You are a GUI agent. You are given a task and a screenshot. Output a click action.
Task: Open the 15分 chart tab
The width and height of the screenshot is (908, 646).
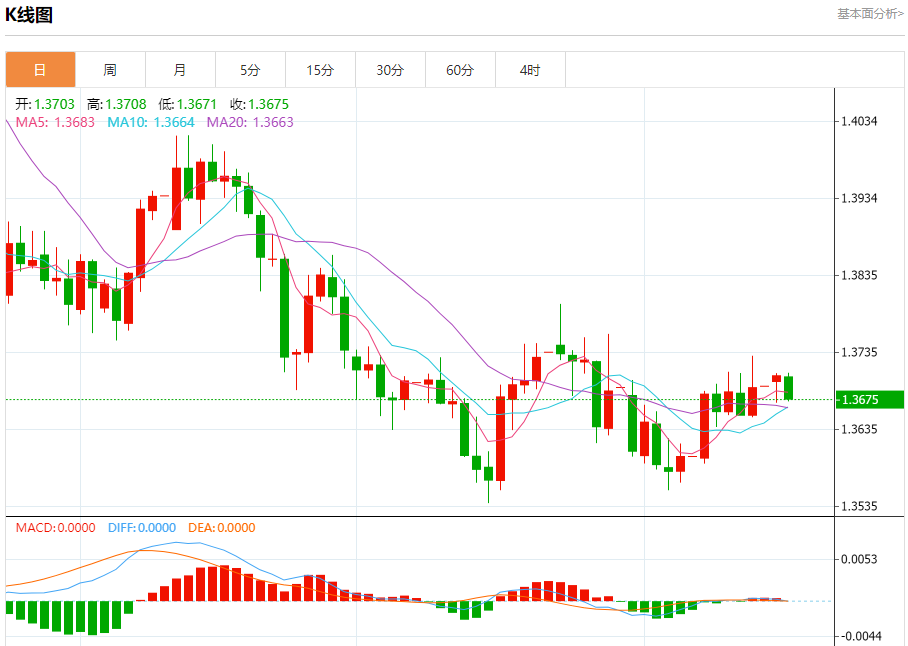(320, 70)
